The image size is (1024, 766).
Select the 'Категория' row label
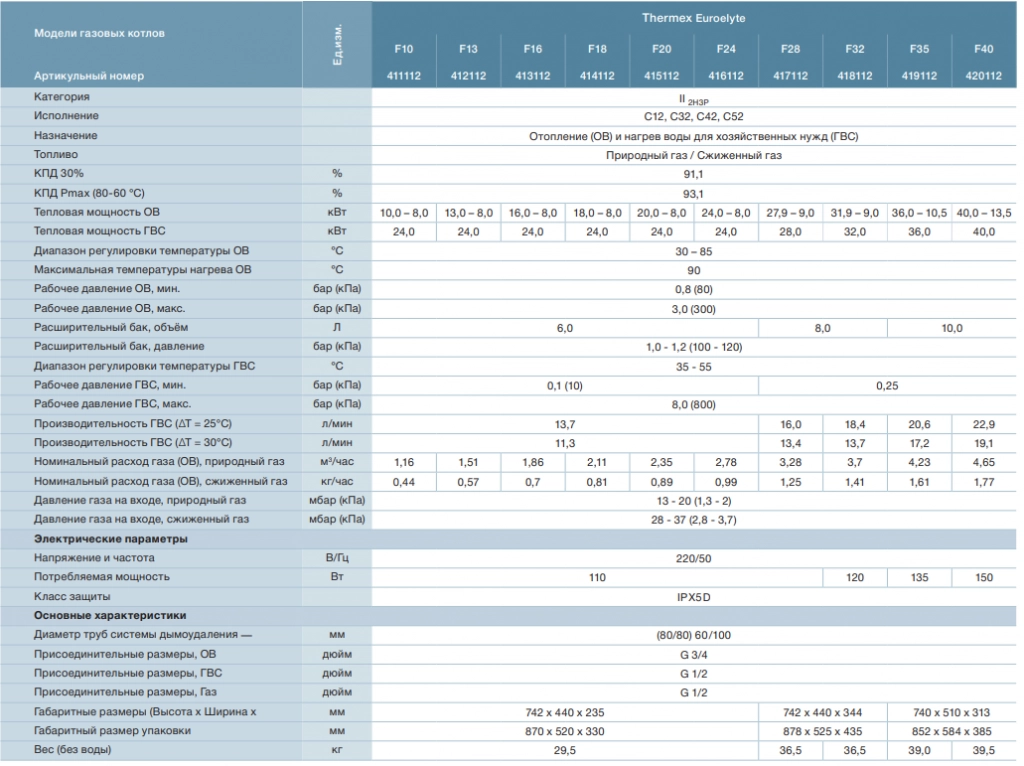tap(62, 97)
